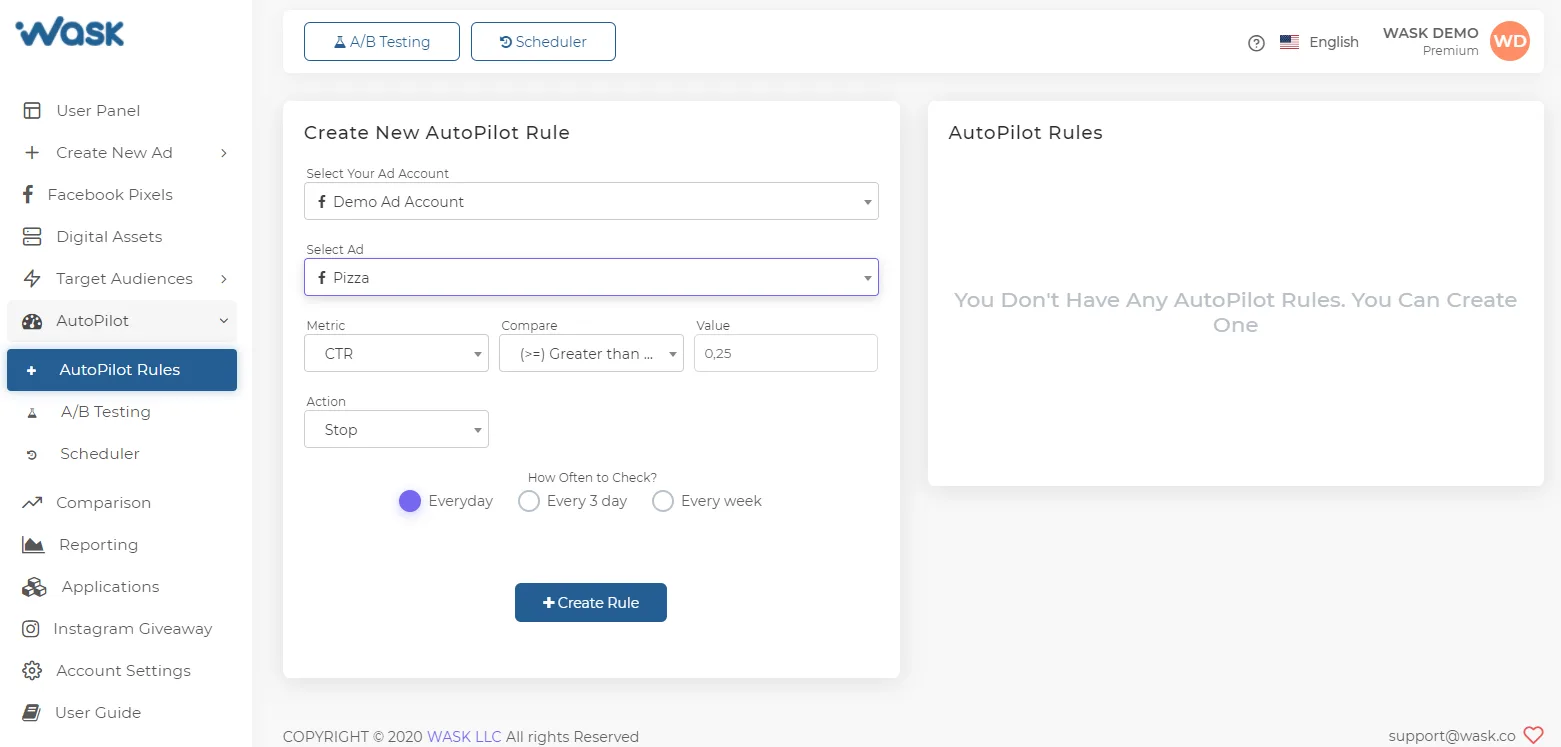
Task: Click the WD profile avatar
Action: 1510,41
